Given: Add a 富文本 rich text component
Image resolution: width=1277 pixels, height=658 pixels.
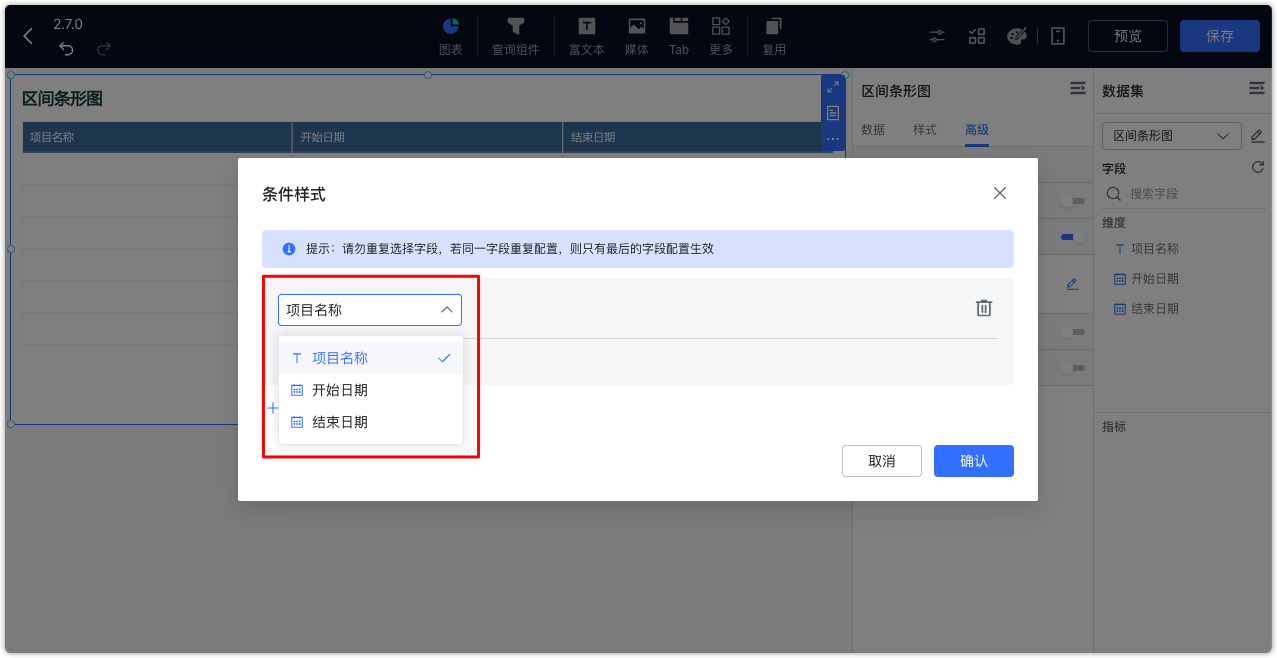Looking at the screenshot, I should pyautogui.click(x=586, y=35).
